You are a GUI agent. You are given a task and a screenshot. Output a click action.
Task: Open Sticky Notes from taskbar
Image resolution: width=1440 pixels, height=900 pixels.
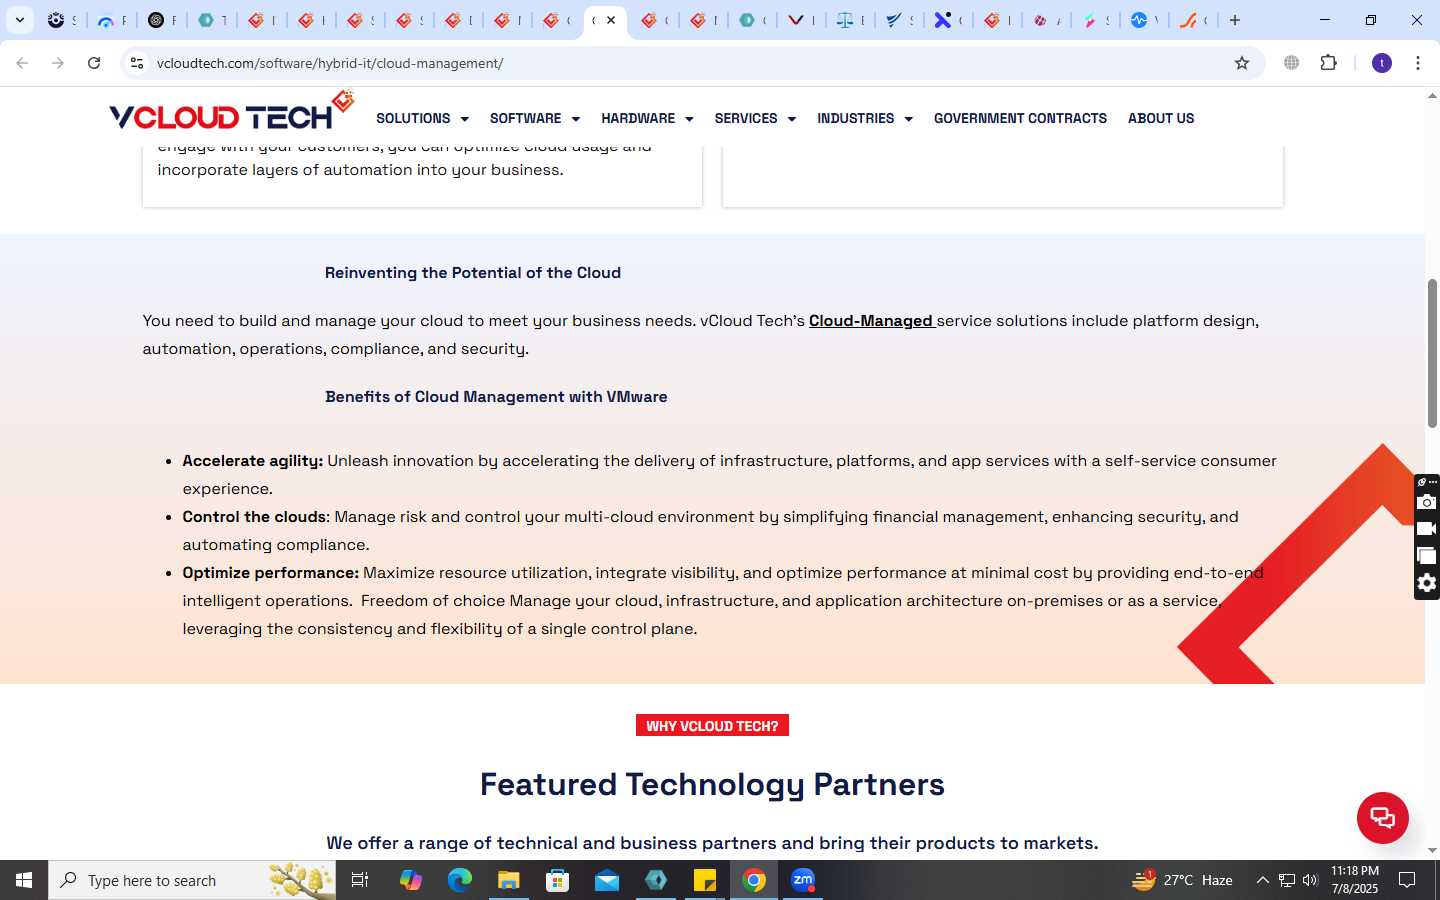tap(705, 880)
